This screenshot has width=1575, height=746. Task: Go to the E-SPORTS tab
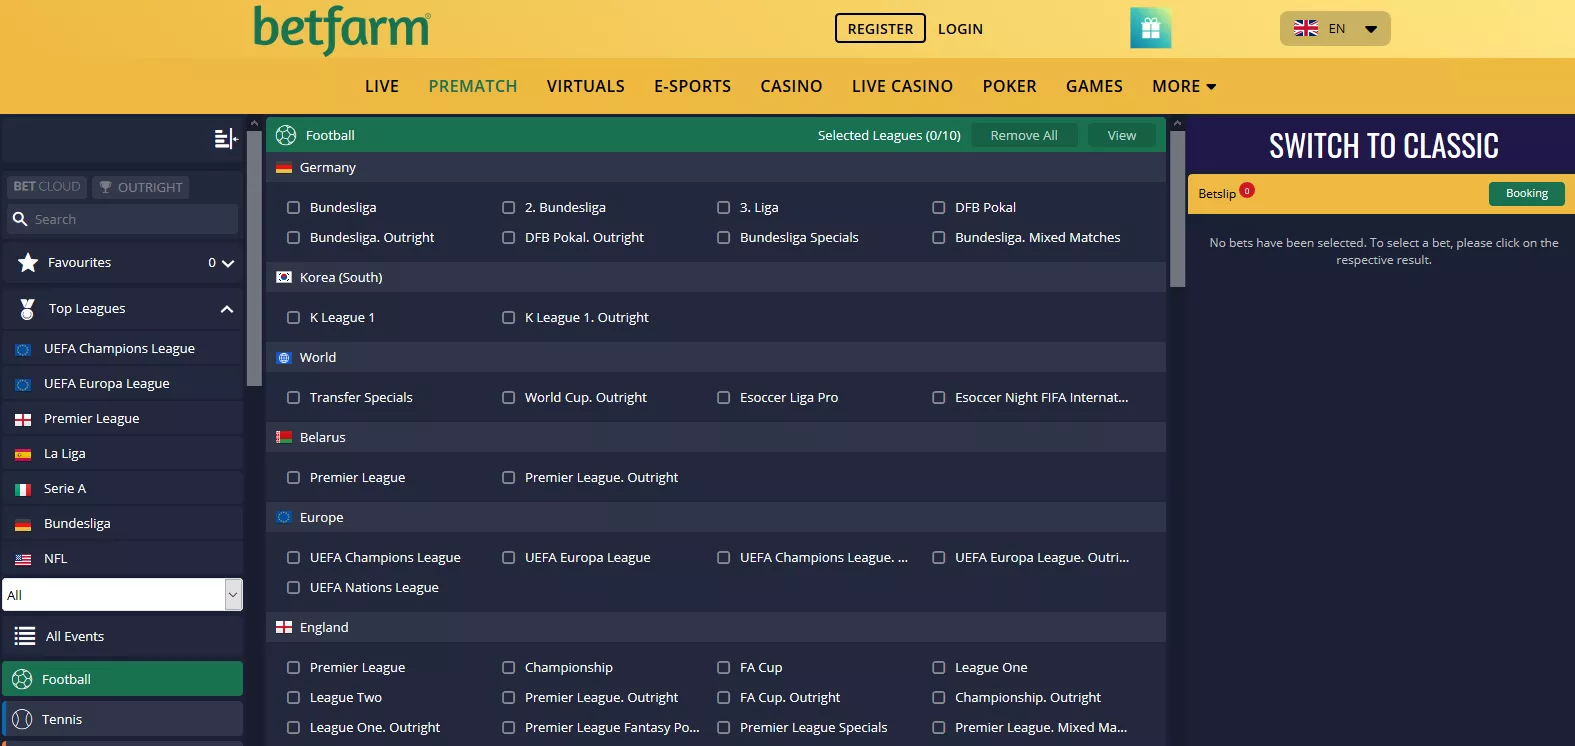click(693, 86)
